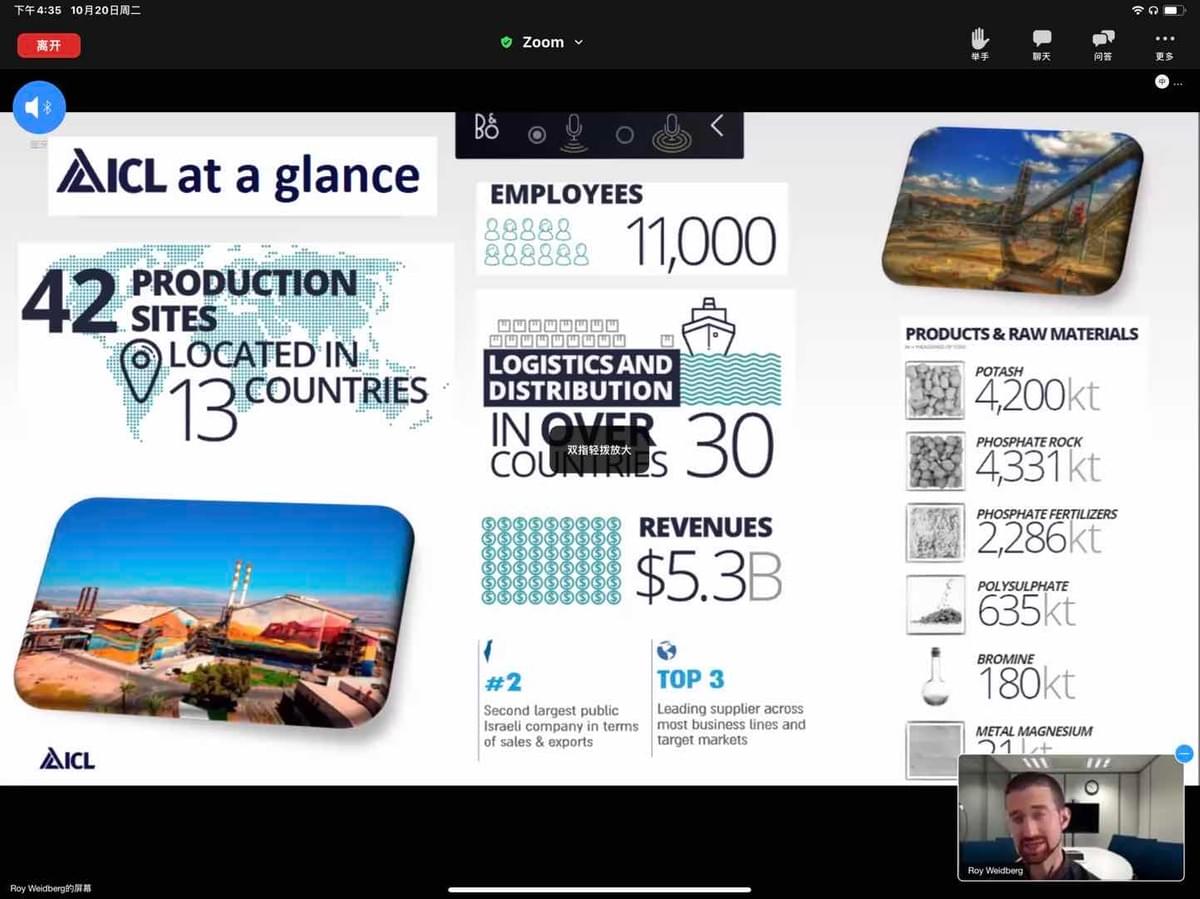Viewport: 1200px width, 899px height.
Task: Click the cargo ship icon
Action: pos(709,326)
